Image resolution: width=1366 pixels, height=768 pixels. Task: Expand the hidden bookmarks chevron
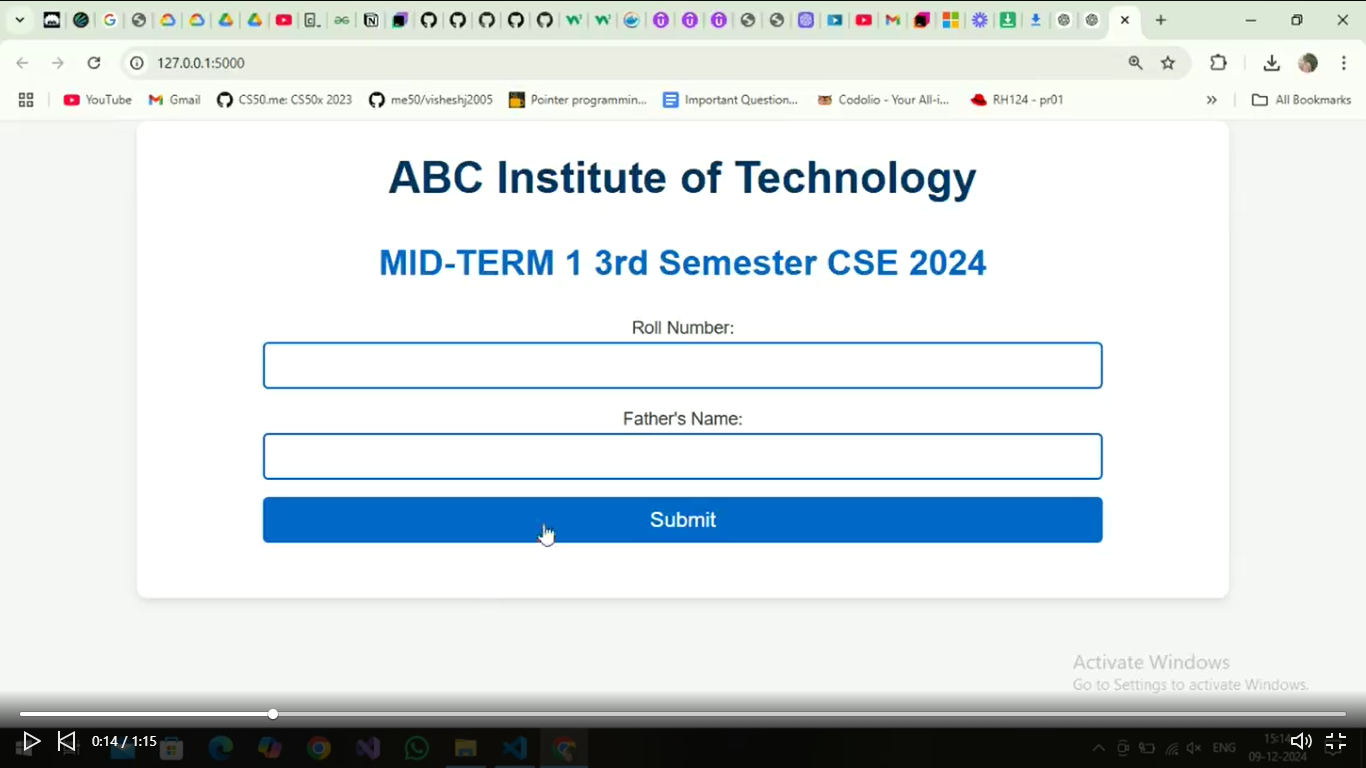click(1211, 100)
